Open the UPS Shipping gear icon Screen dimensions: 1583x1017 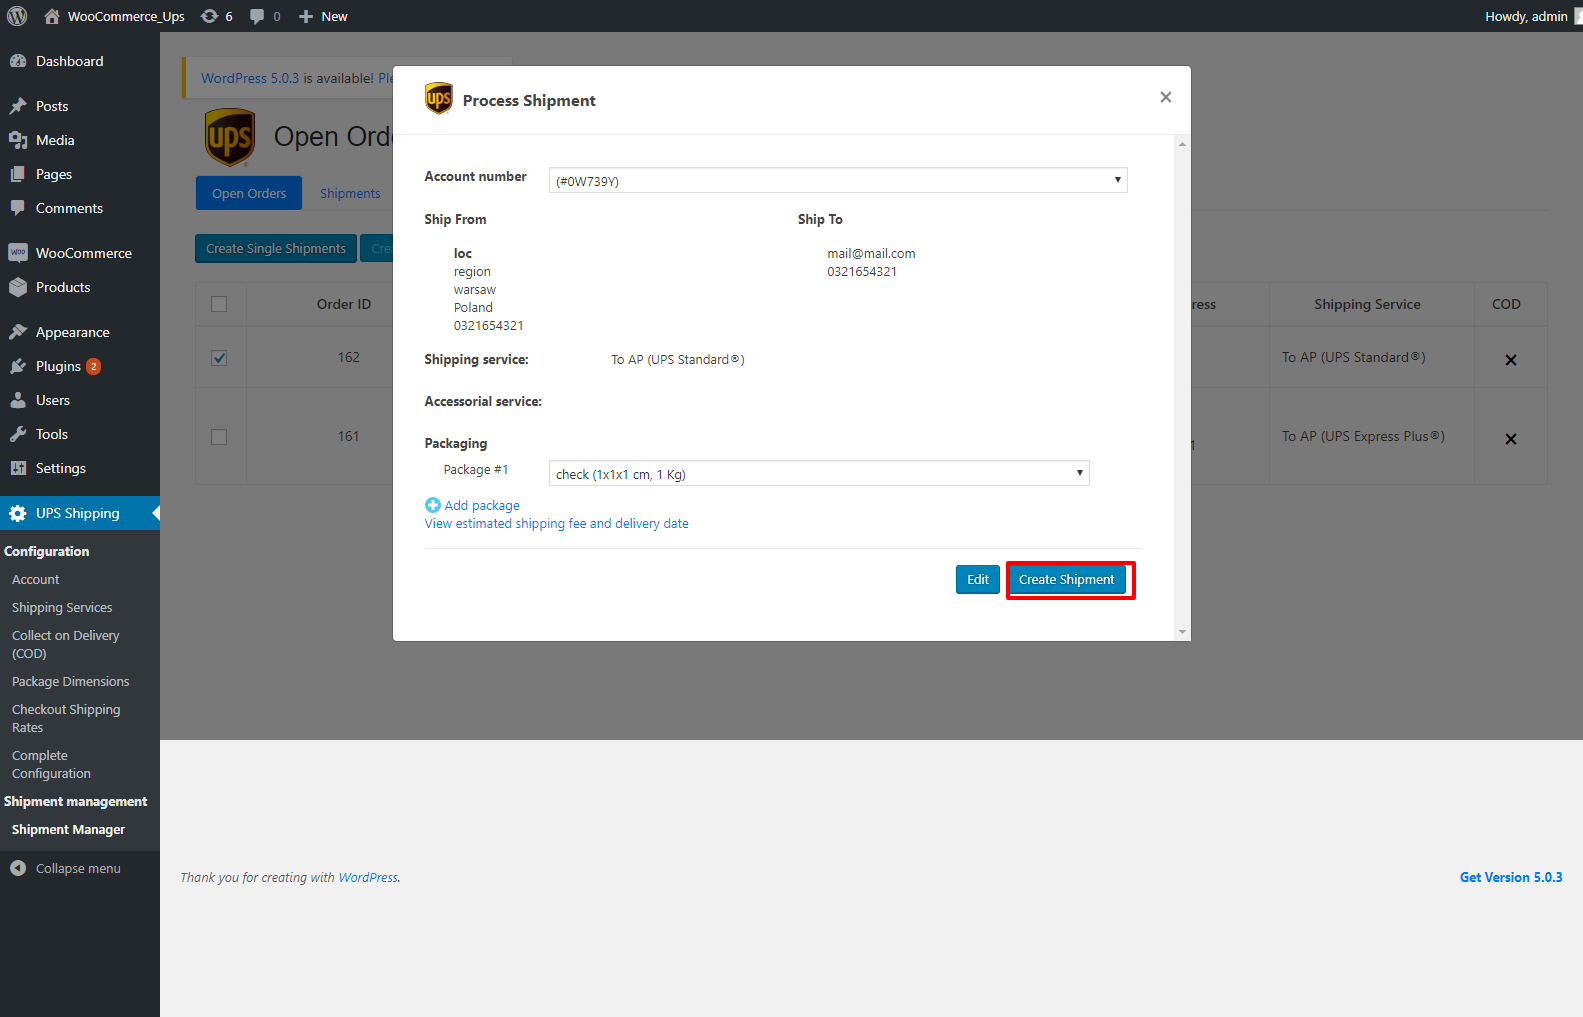(x=18, y=513)
